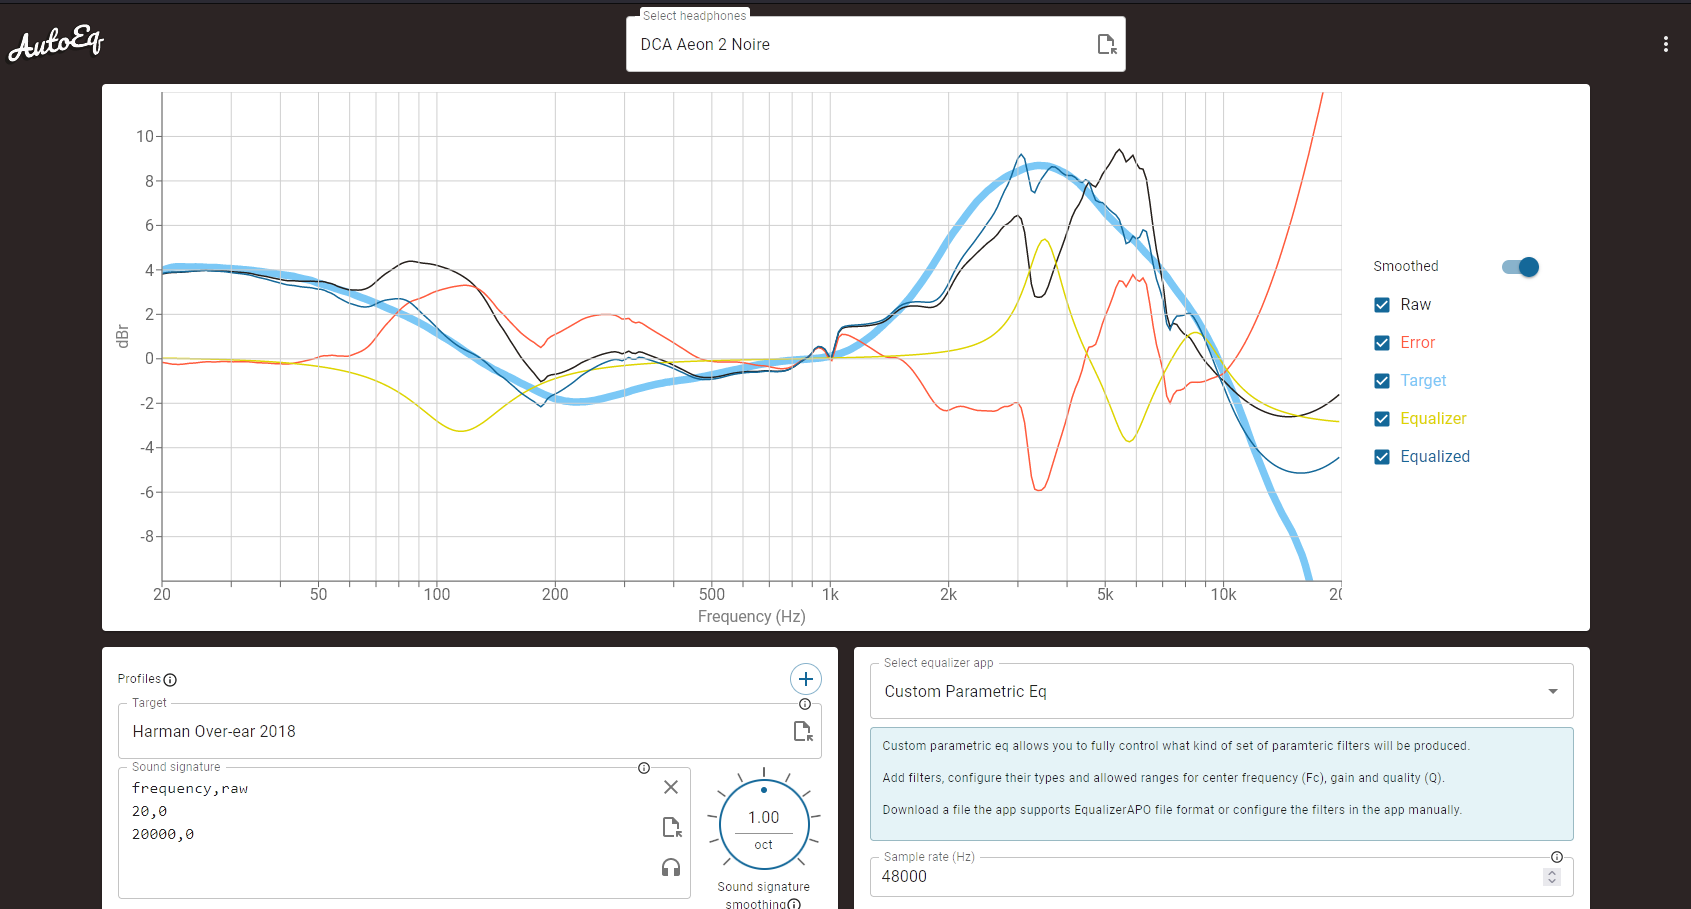
Task: Uncheck the Raw curve checkbox
Action: point(1382,305)
